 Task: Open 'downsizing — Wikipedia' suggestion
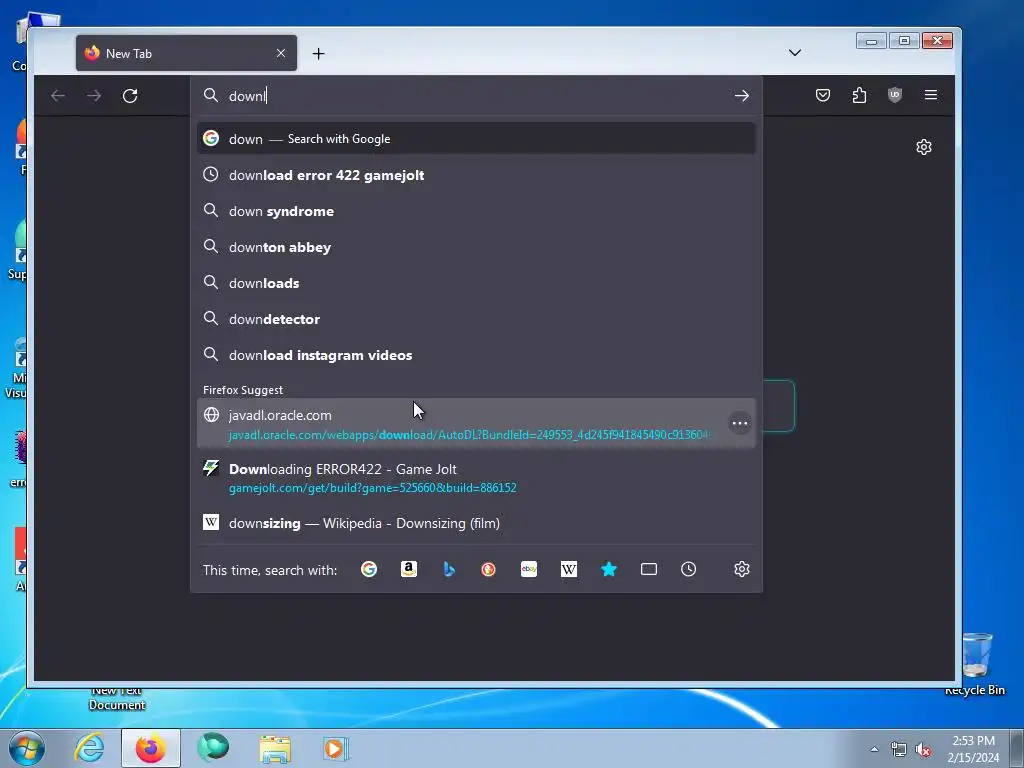[476, 523]
